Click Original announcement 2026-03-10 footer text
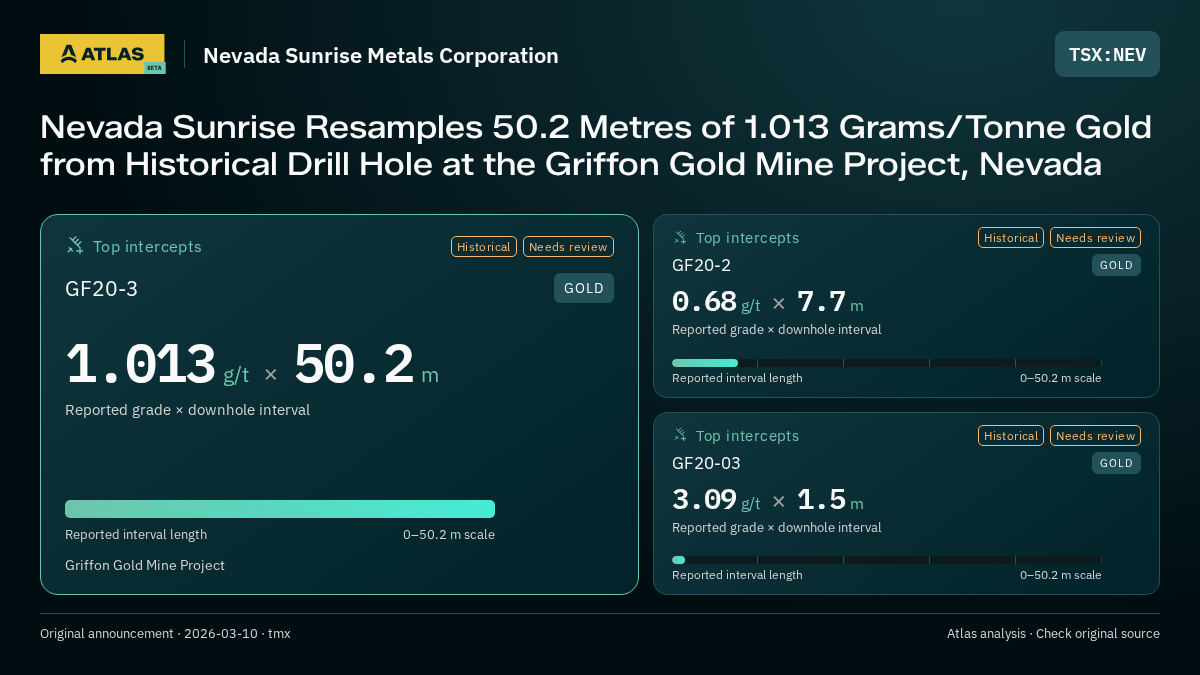This screenshot has height=675, width=1200. click(x=165, y=634)
